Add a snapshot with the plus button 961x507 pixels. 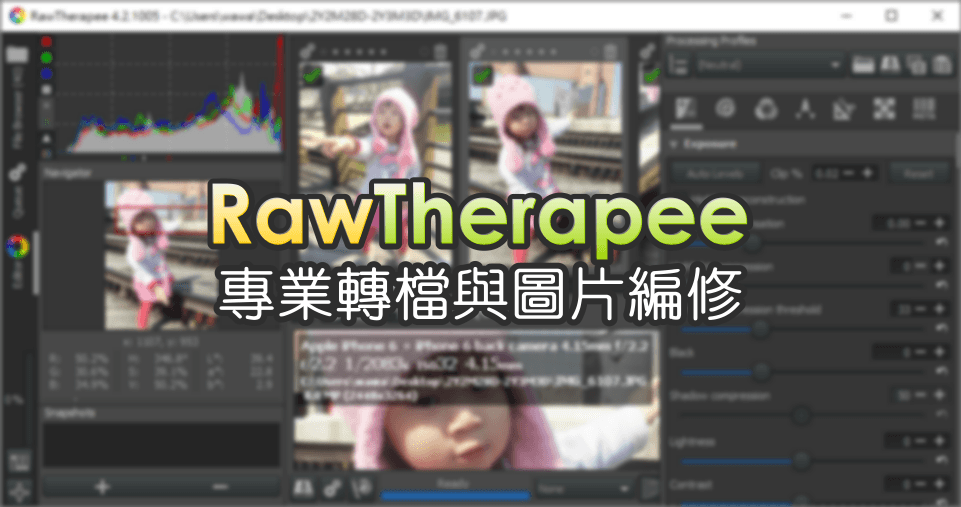pos(102,487)
